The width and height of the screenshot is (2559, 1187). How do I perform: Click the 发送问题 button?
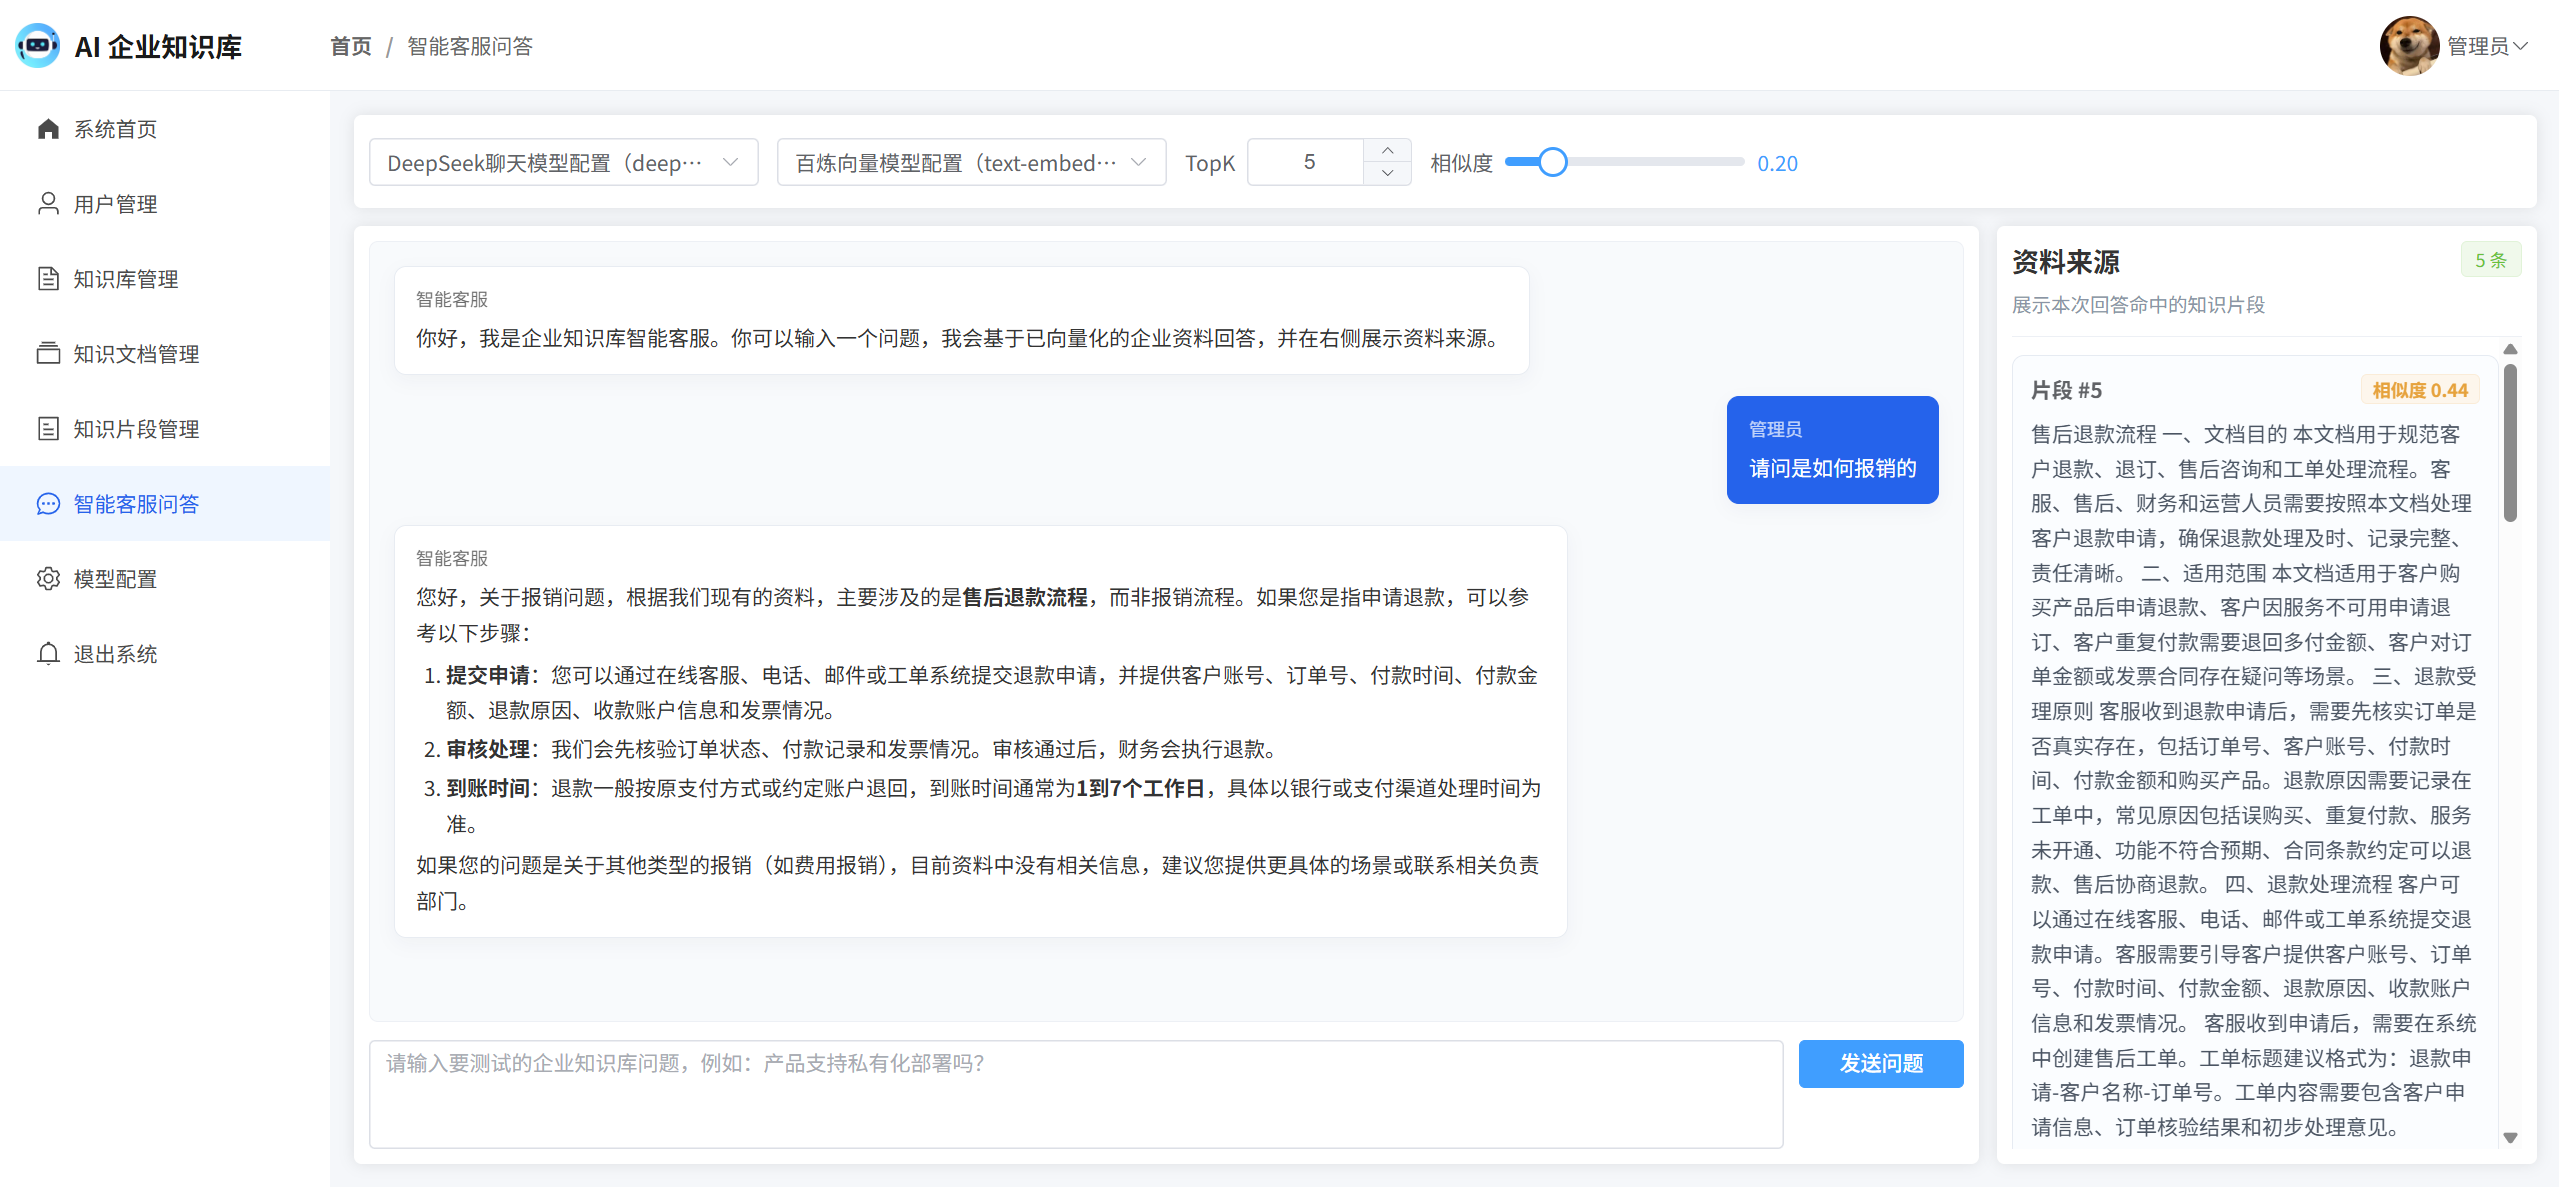coord(1881,1063)
